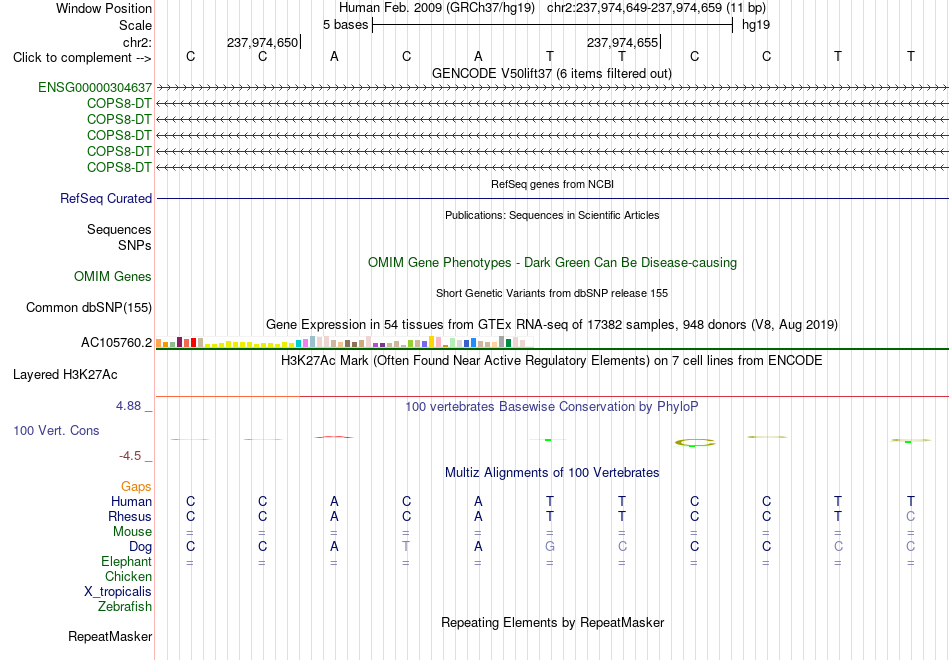The height and width of the screenshot is (660, 950).
Task: Click the mismatched G in Dog row
Action: click(550, 547)
